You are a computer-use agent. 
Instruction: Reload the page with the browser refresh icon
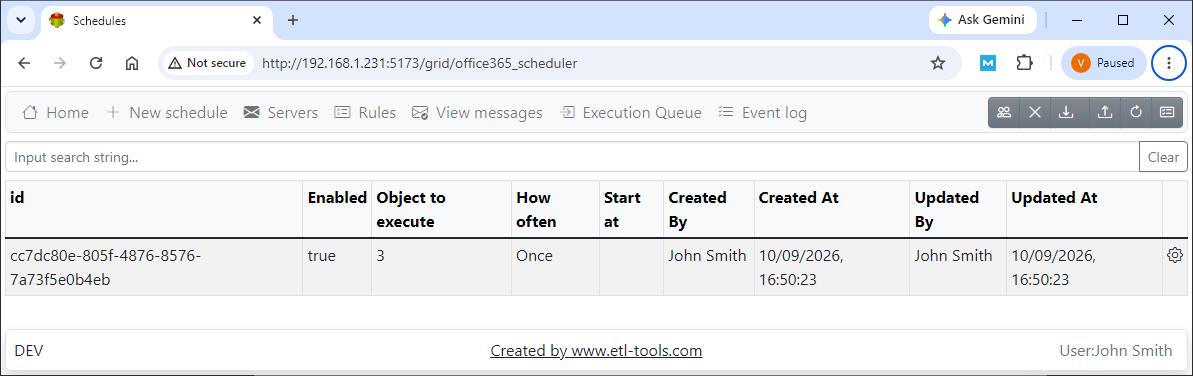tap(96, 63)
